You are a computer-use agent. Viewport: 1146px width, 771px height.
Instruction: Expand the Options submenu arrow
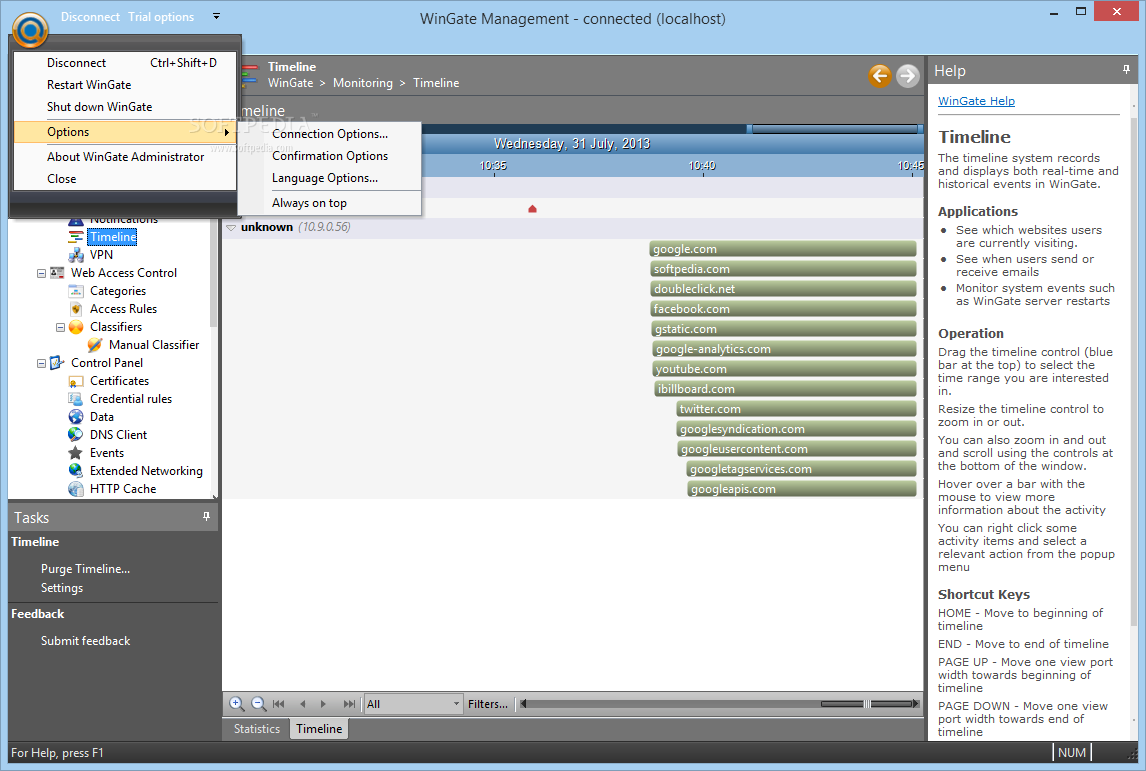[x=227, y=132]
